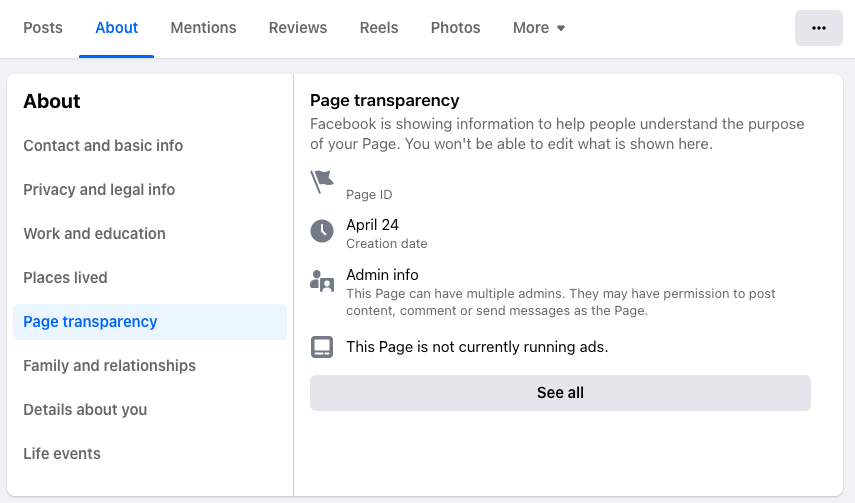Select Privacy and legal info
This screenshot has width=855, height=503.
(x=99, y=190)
